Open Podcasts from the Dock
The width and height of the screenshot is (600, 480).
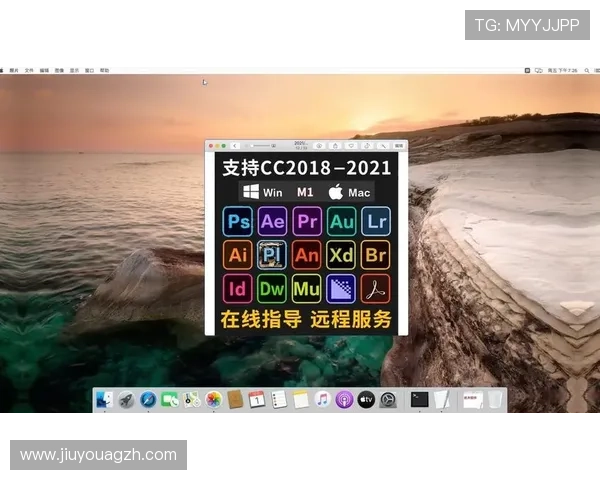pos(344,400)
